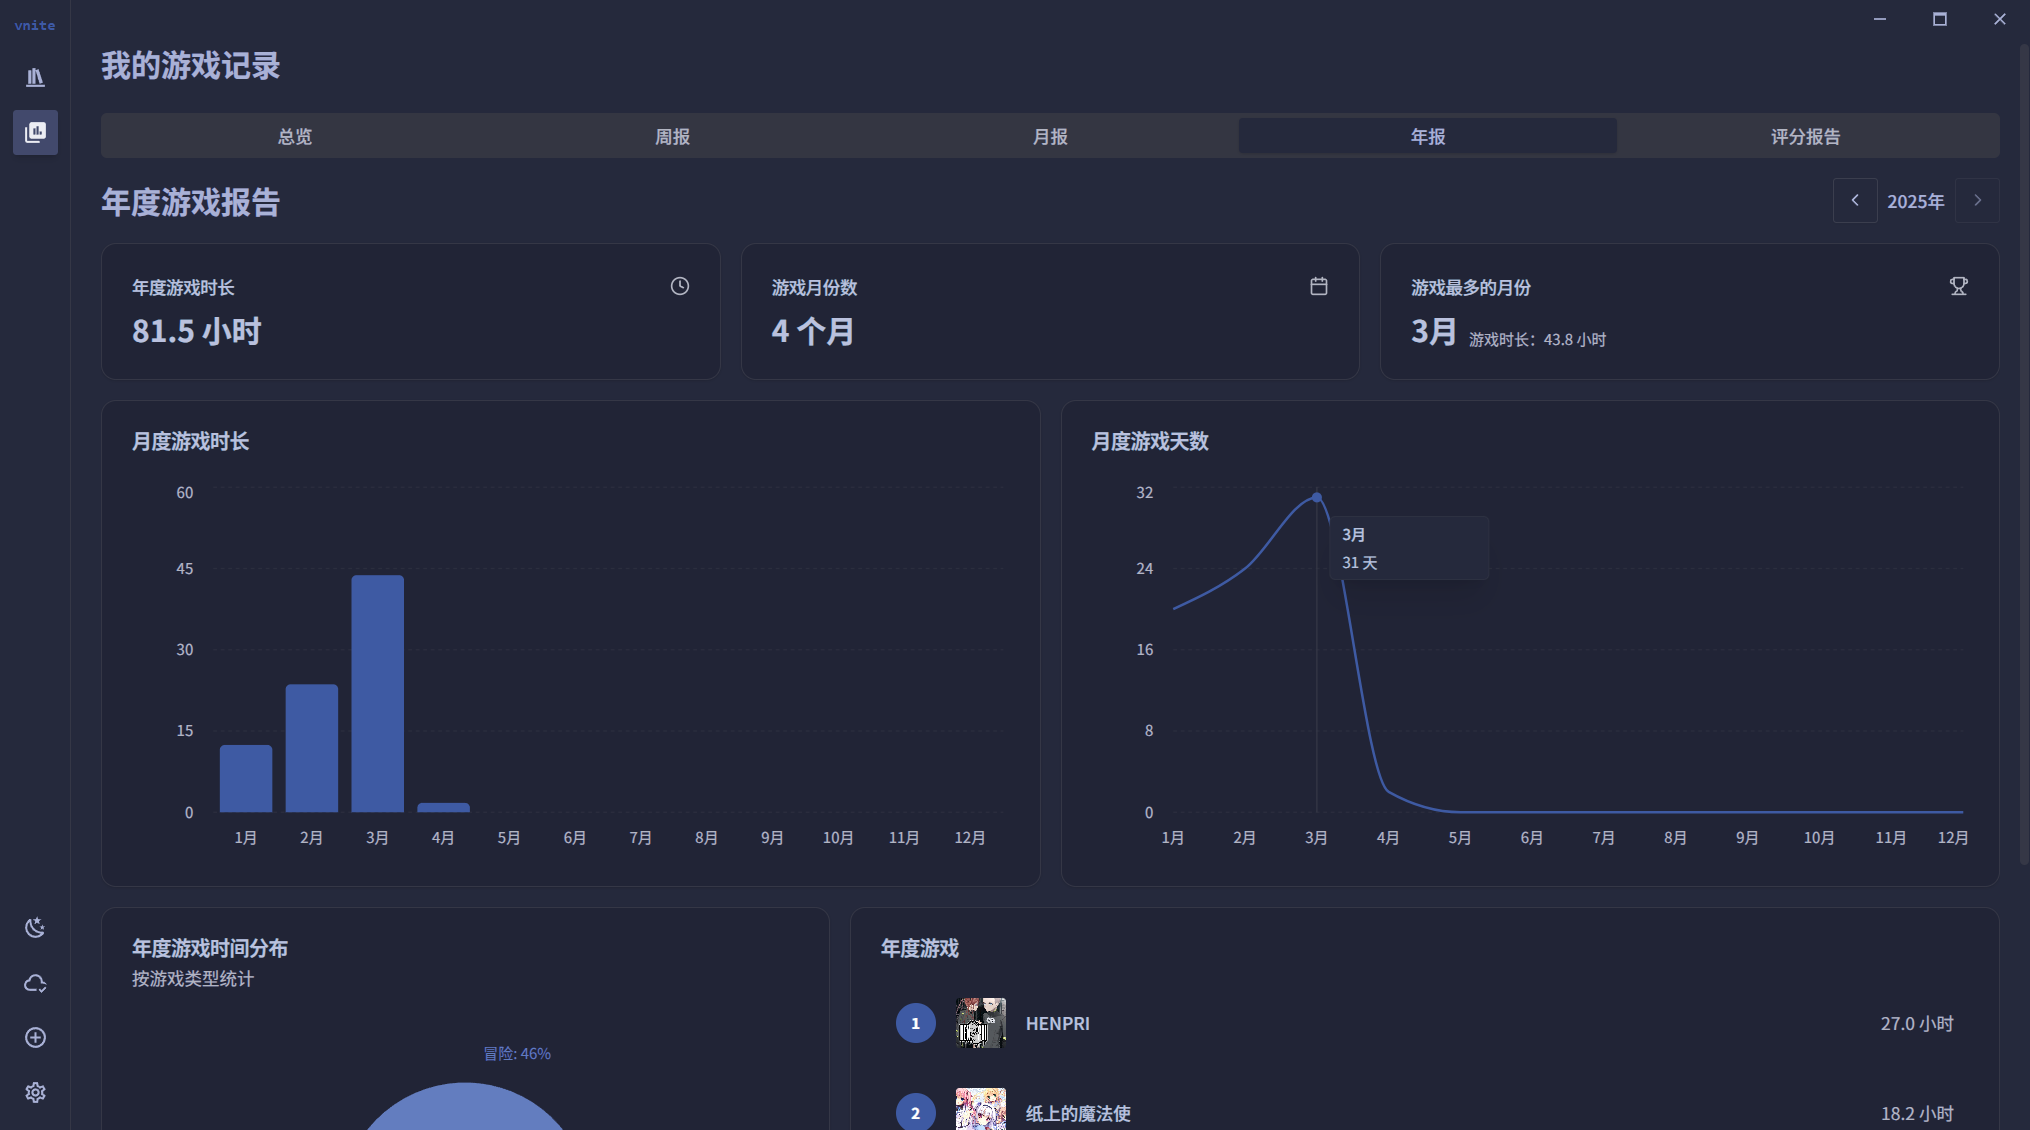Click trophy icon on top month card
2030x1130 pixels.
point(1958,286)
